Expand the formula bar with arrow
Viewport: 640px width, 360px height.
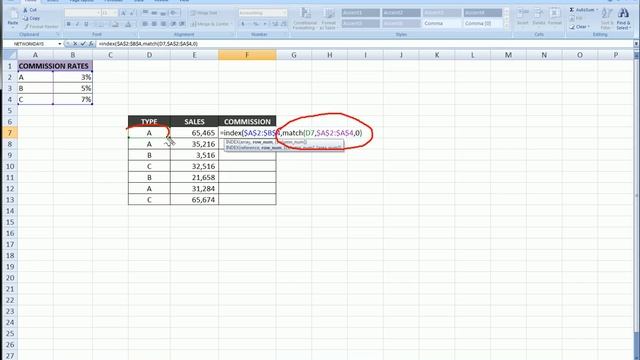point(636,43)
